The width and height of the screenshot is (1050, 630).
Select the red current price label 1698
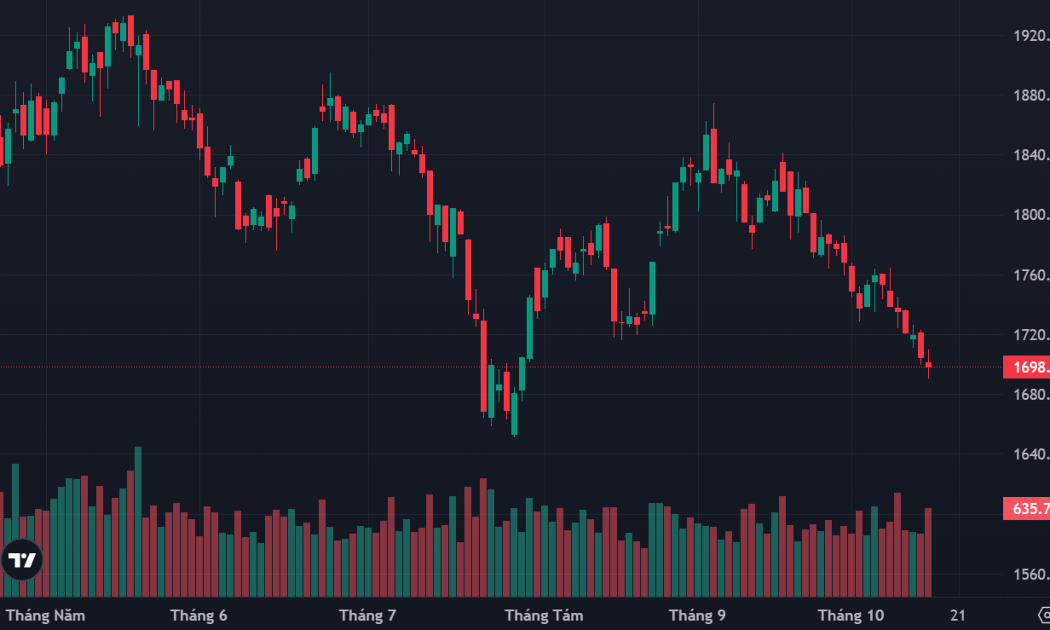tap(1027, 367)
